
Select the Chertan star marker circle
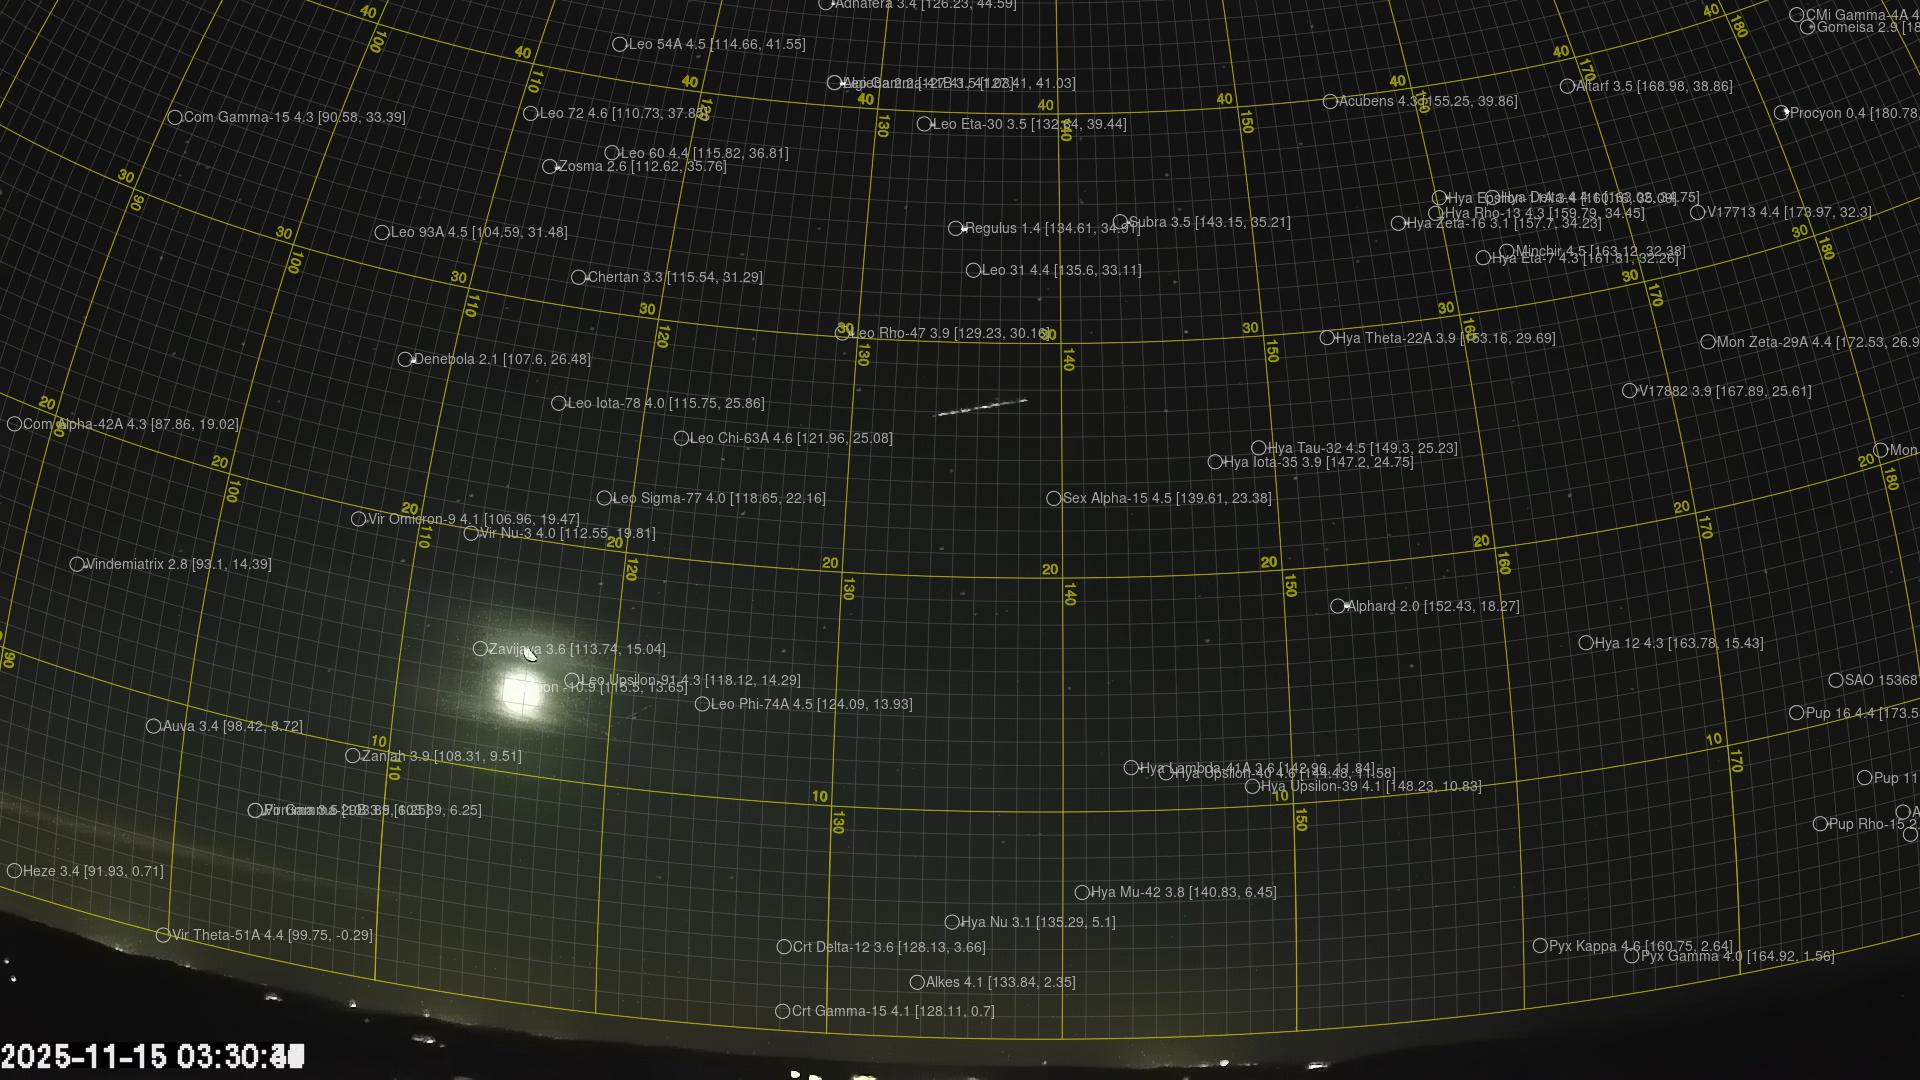579,277
